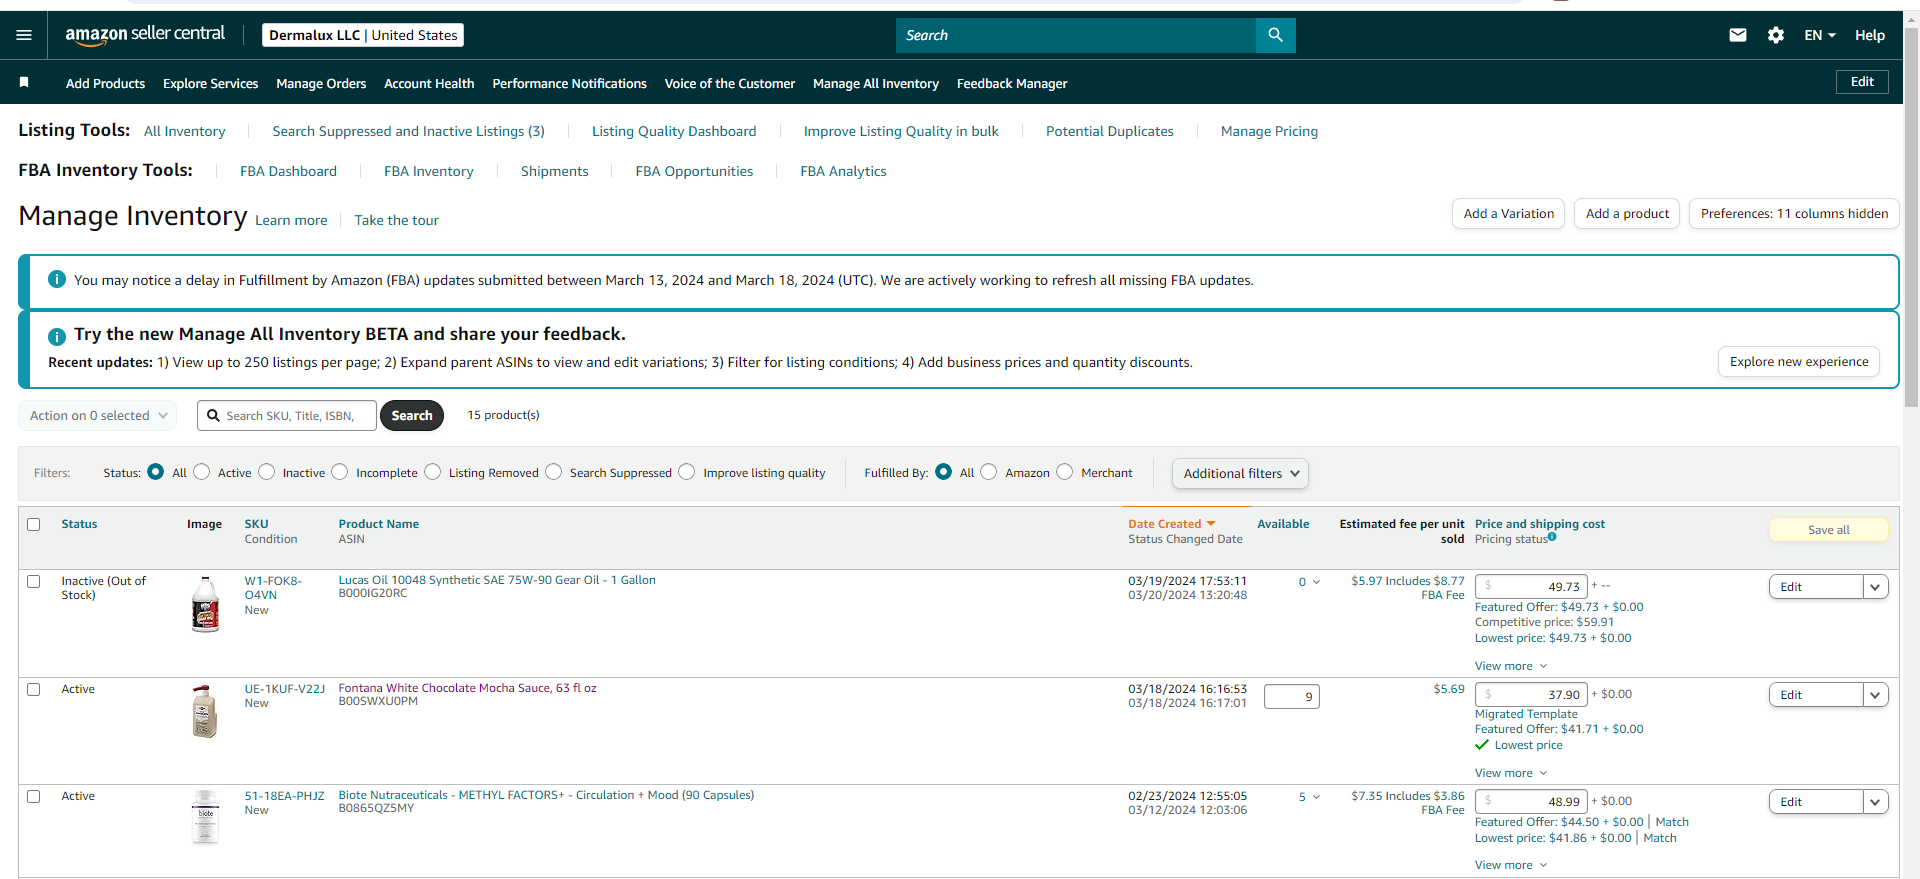The width and height of the screenshot is (1920, 879).
Task: Open the Account Health menu item
Action: pyautogui.click(x=429, y=83)
